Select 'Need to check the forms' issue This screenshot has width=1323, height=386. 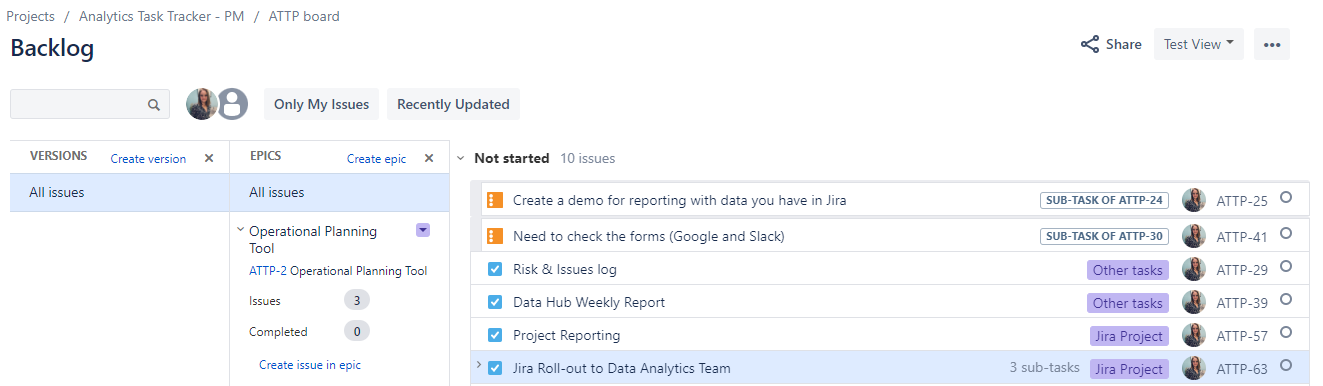click(649, 237)
